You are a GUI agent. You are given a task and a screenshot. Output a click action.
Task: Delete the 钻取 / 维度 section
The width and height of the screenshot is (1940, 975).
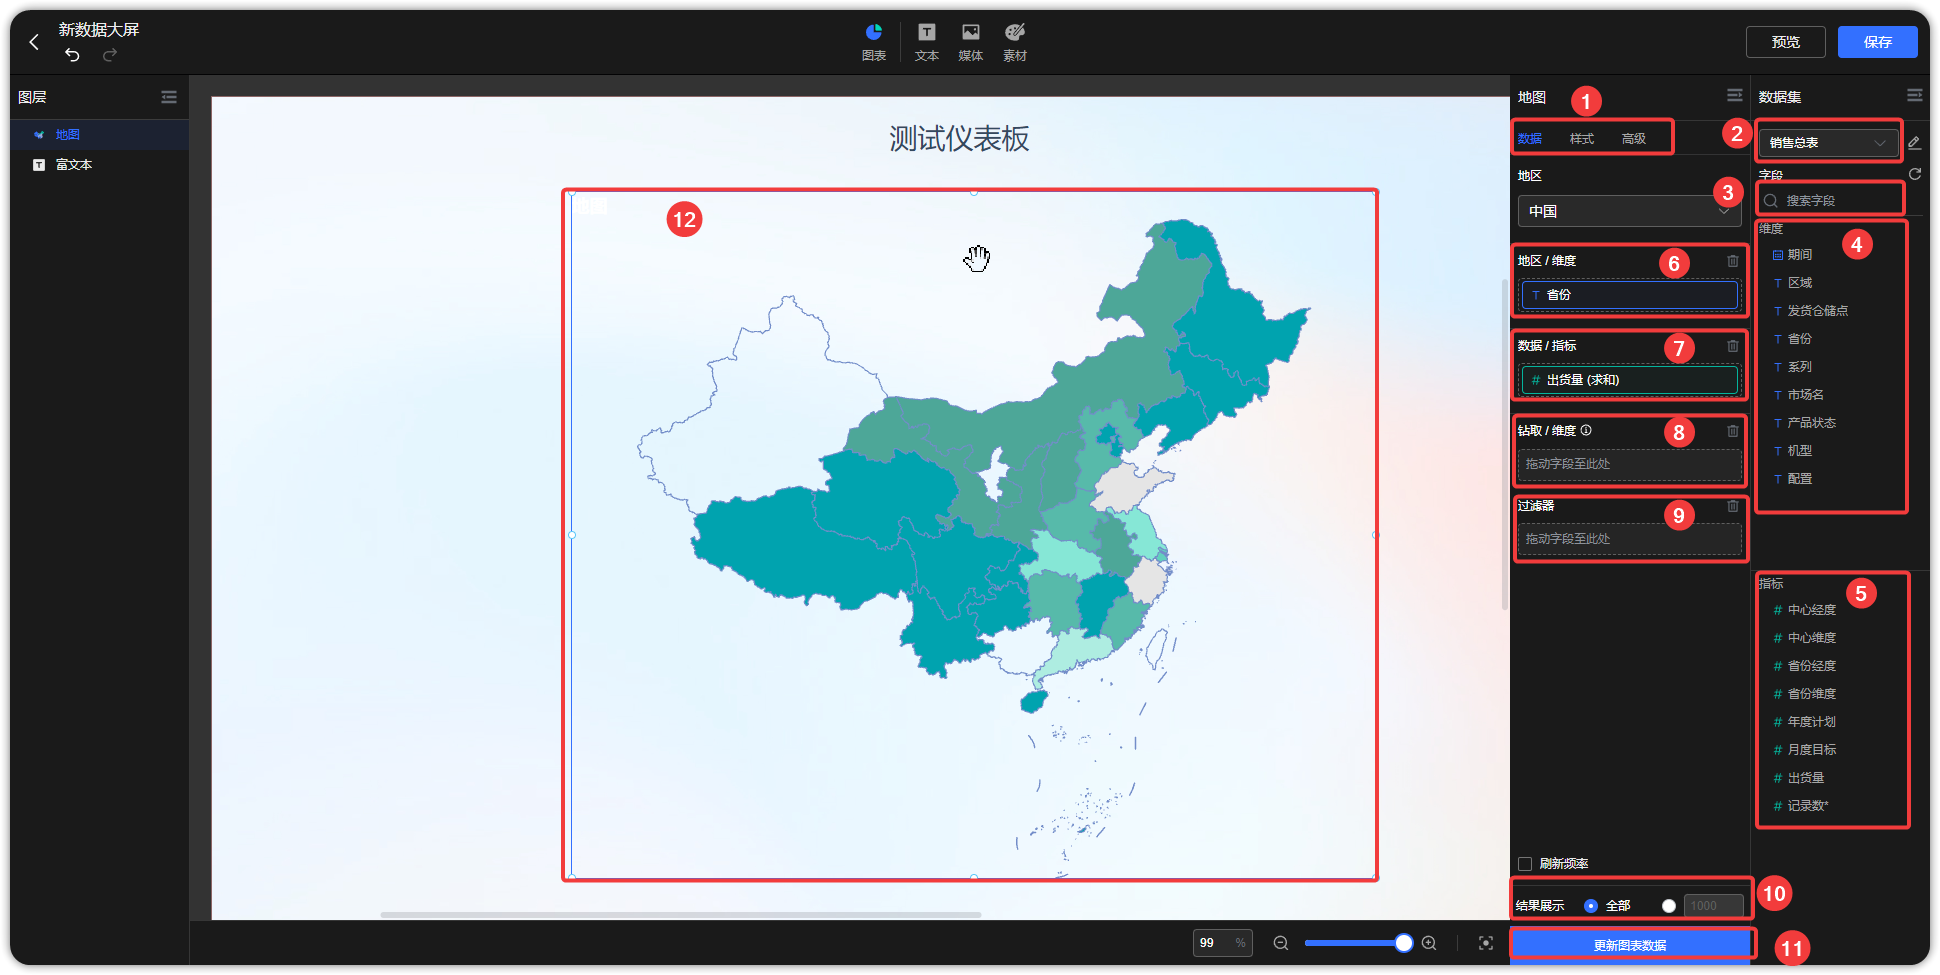point(1733,431)
